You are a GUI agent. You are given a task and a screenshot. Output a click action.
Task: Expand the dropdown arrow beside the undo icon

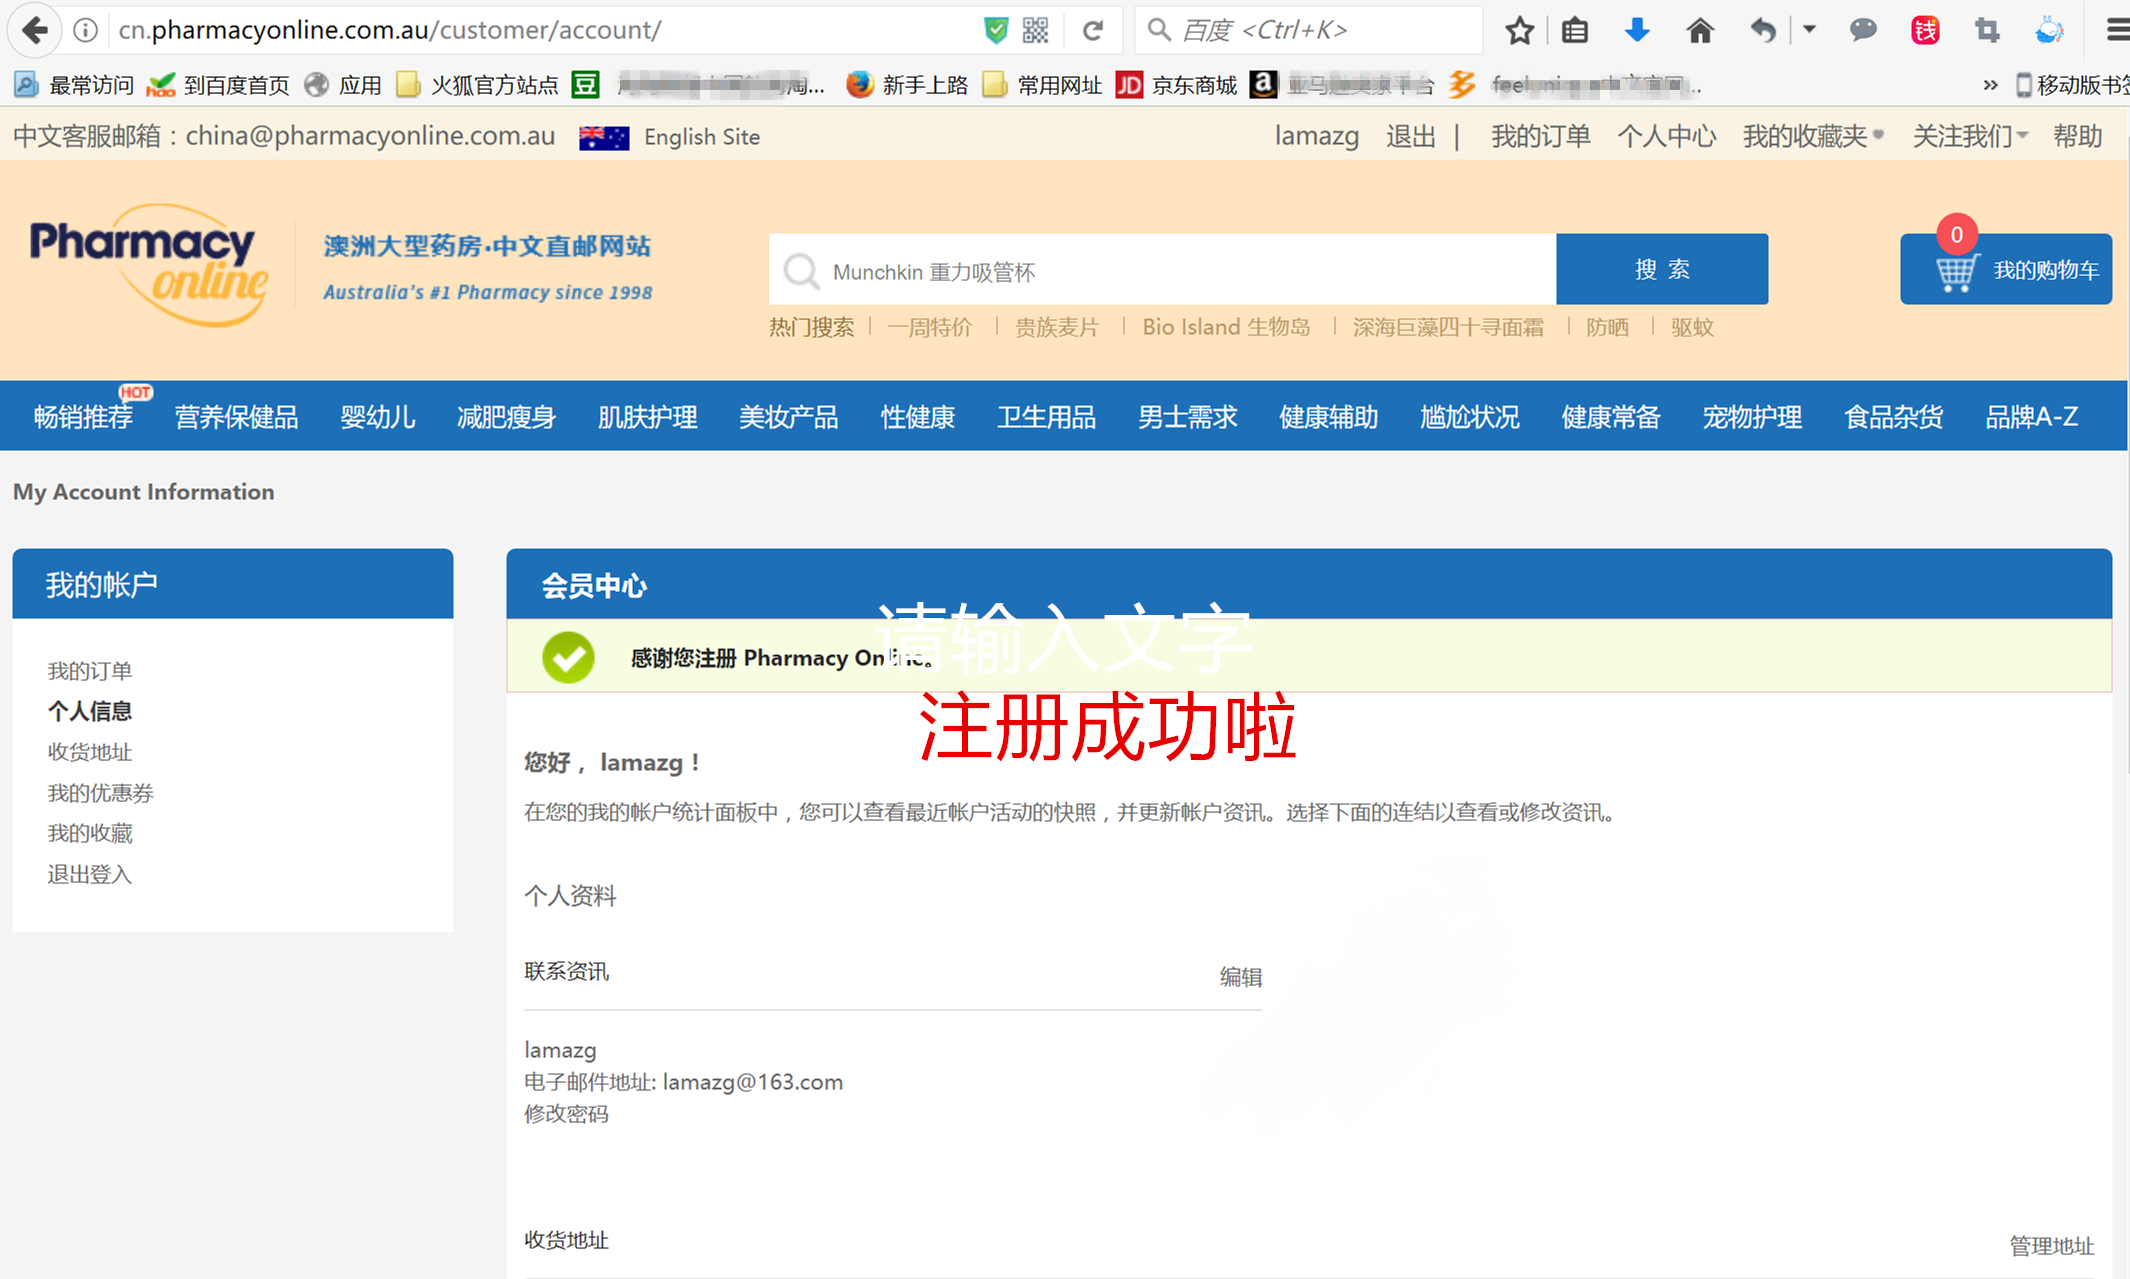[x=1809, y=30]
